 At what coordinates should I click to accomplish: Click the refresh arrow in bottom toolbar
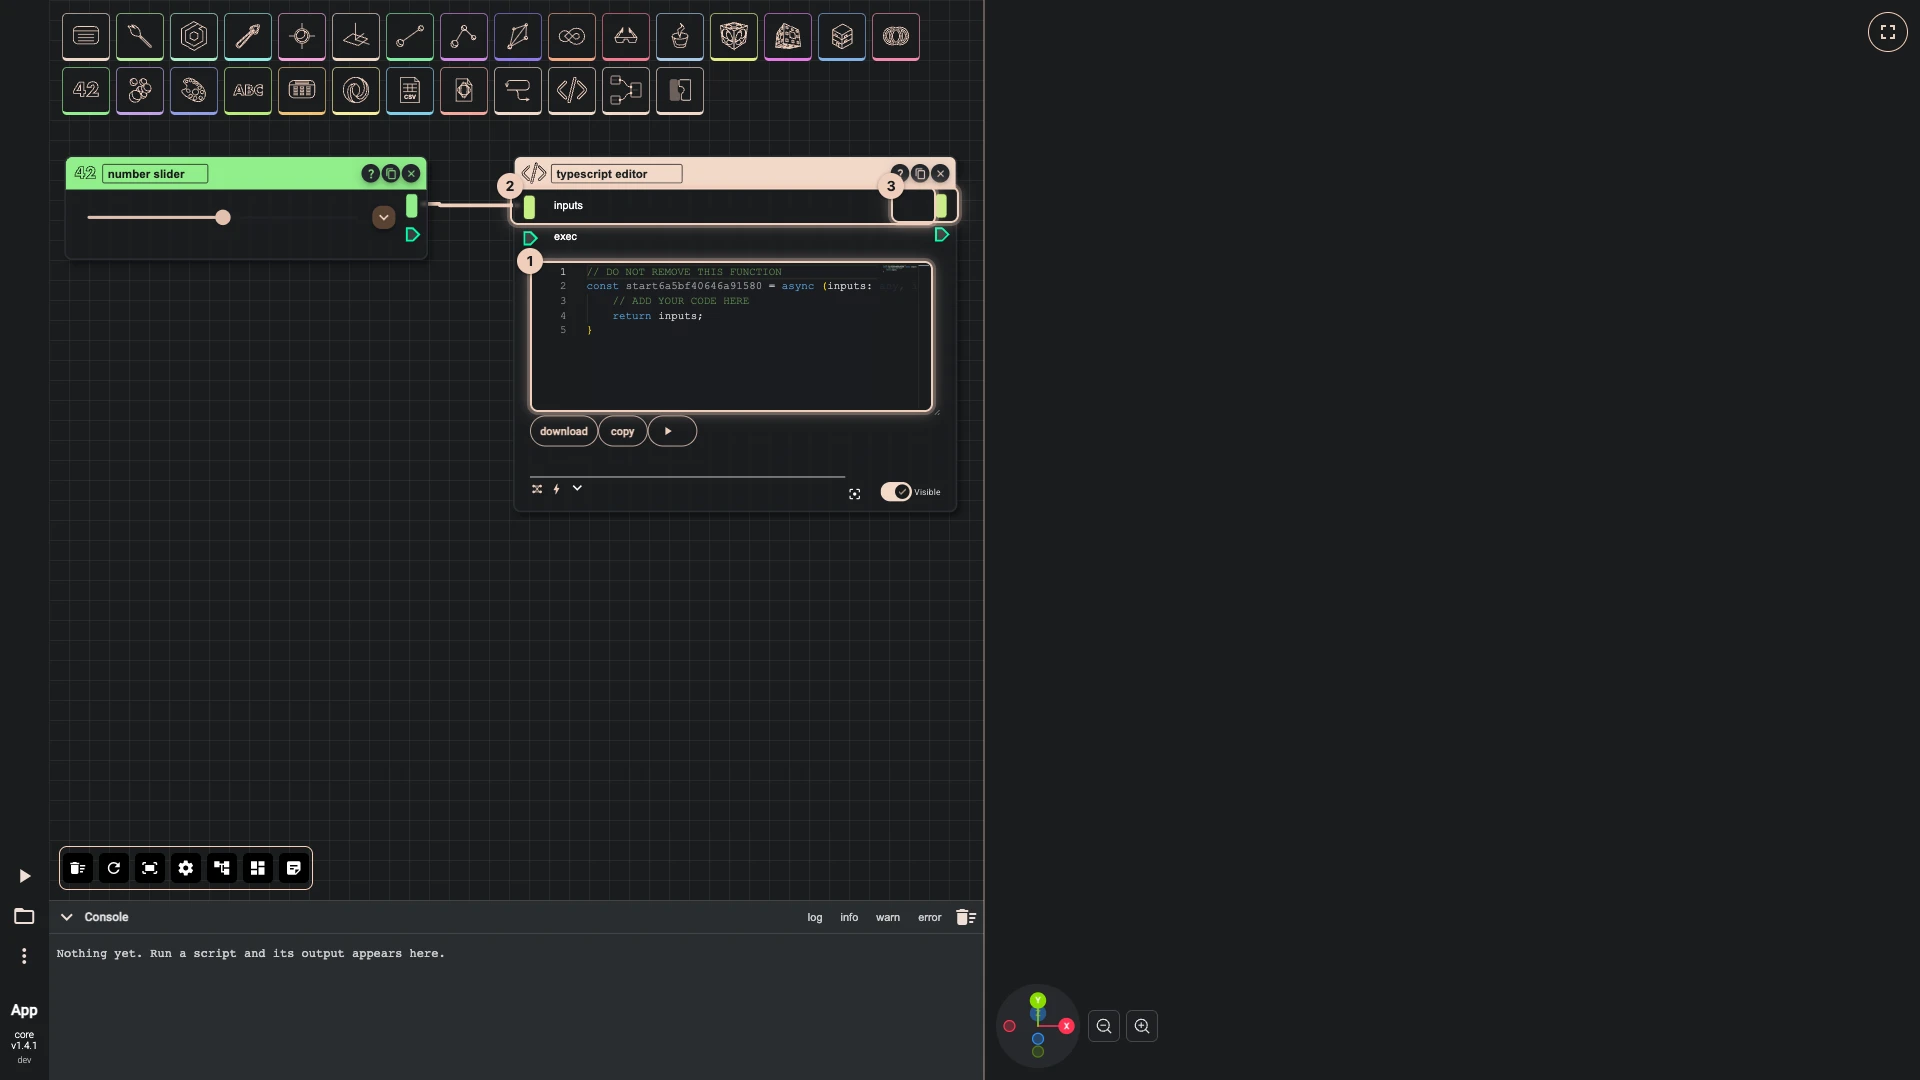pos(114,868)
